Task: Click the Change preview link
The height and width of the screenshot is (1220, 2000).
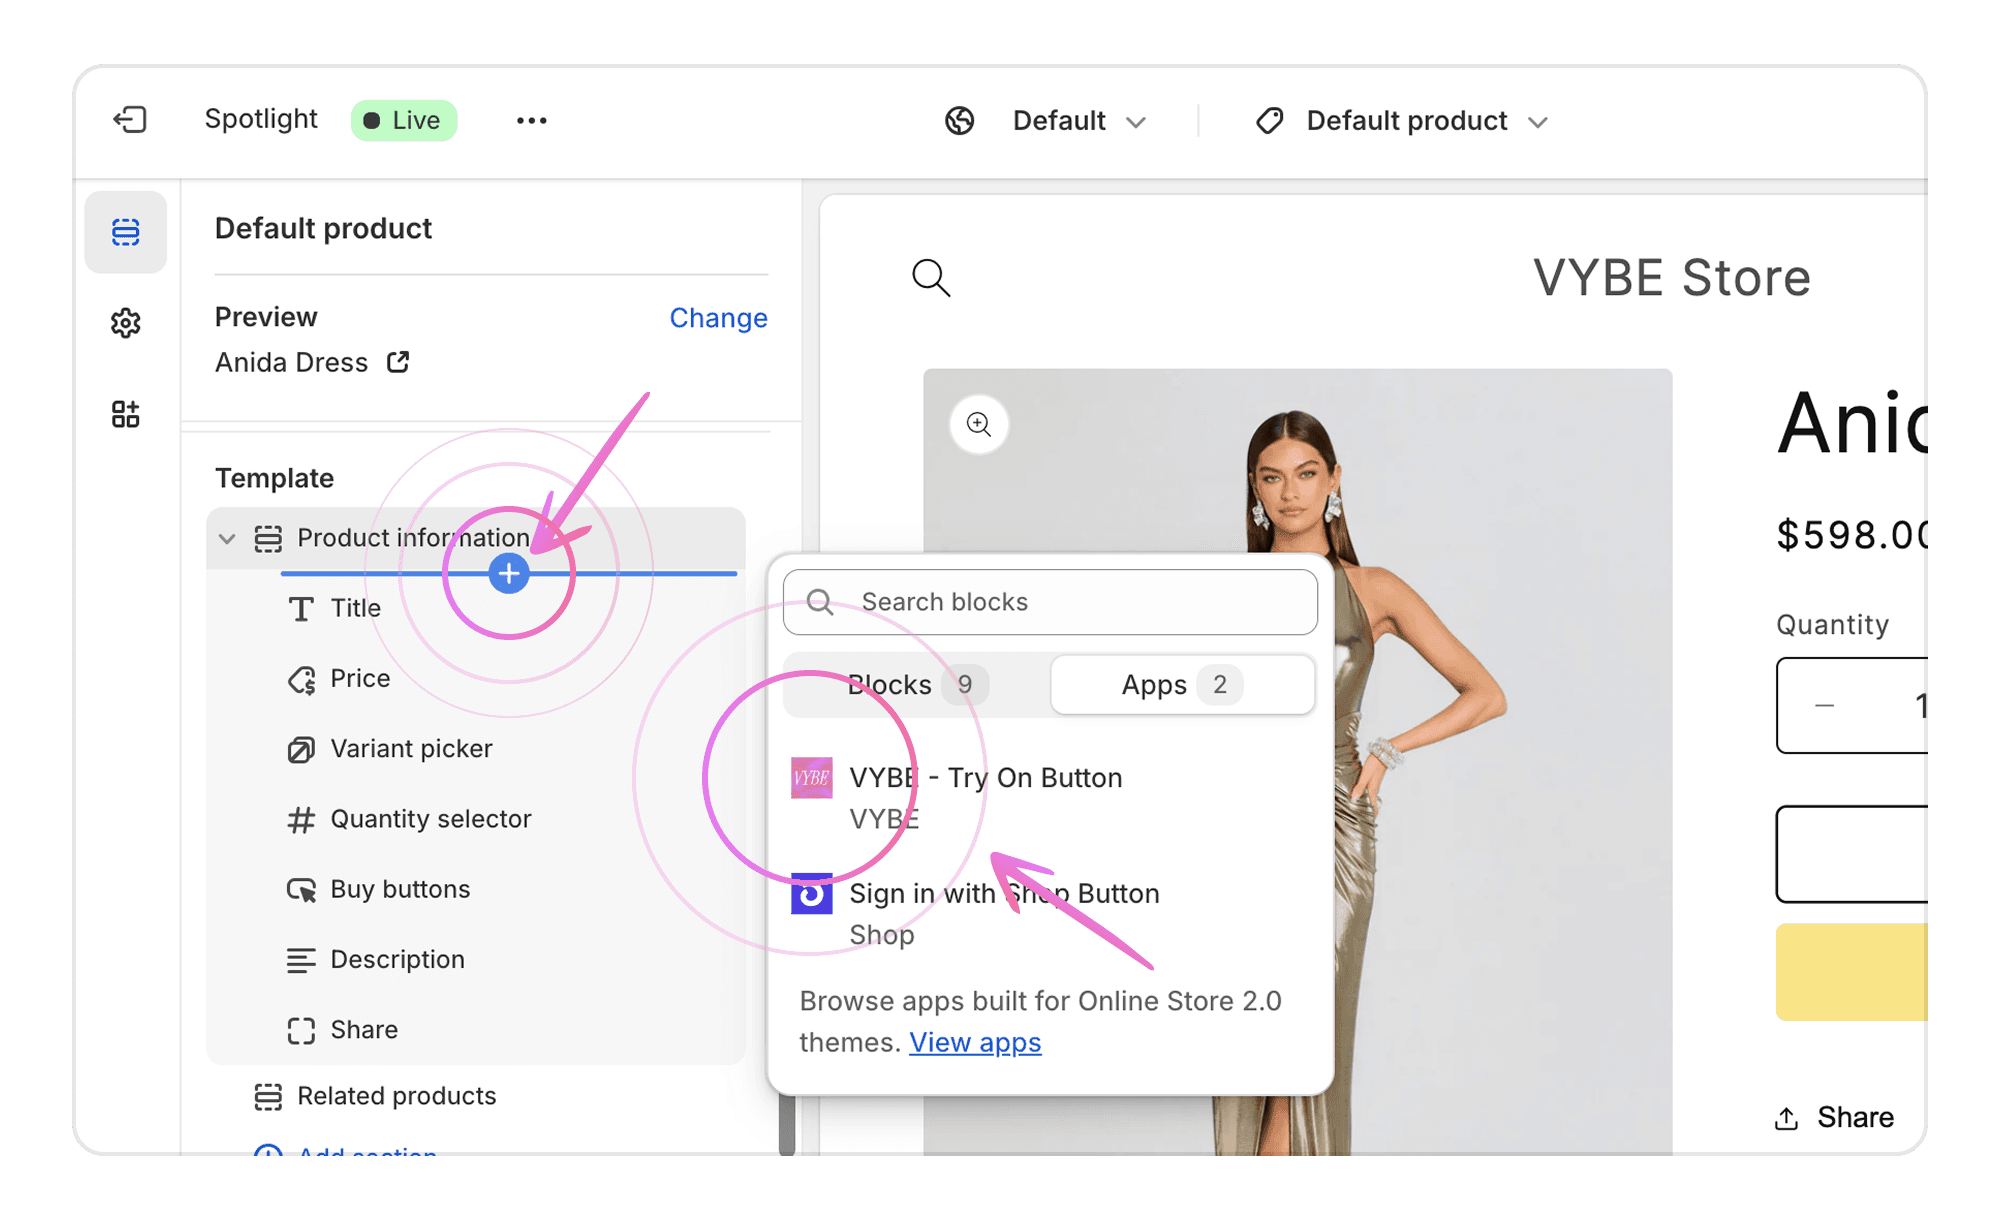Action: [x=718, y=318]
